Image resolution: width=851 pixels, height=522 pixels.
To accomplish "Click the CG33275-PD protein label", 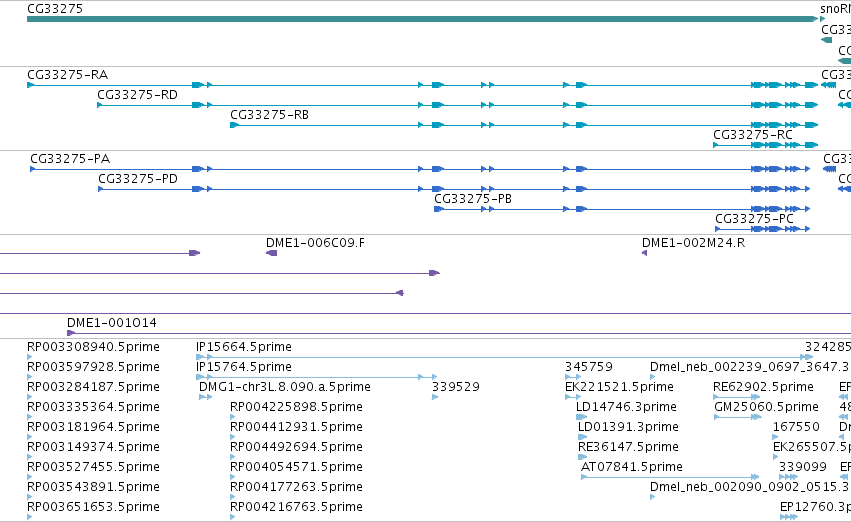I will point(138,179).
